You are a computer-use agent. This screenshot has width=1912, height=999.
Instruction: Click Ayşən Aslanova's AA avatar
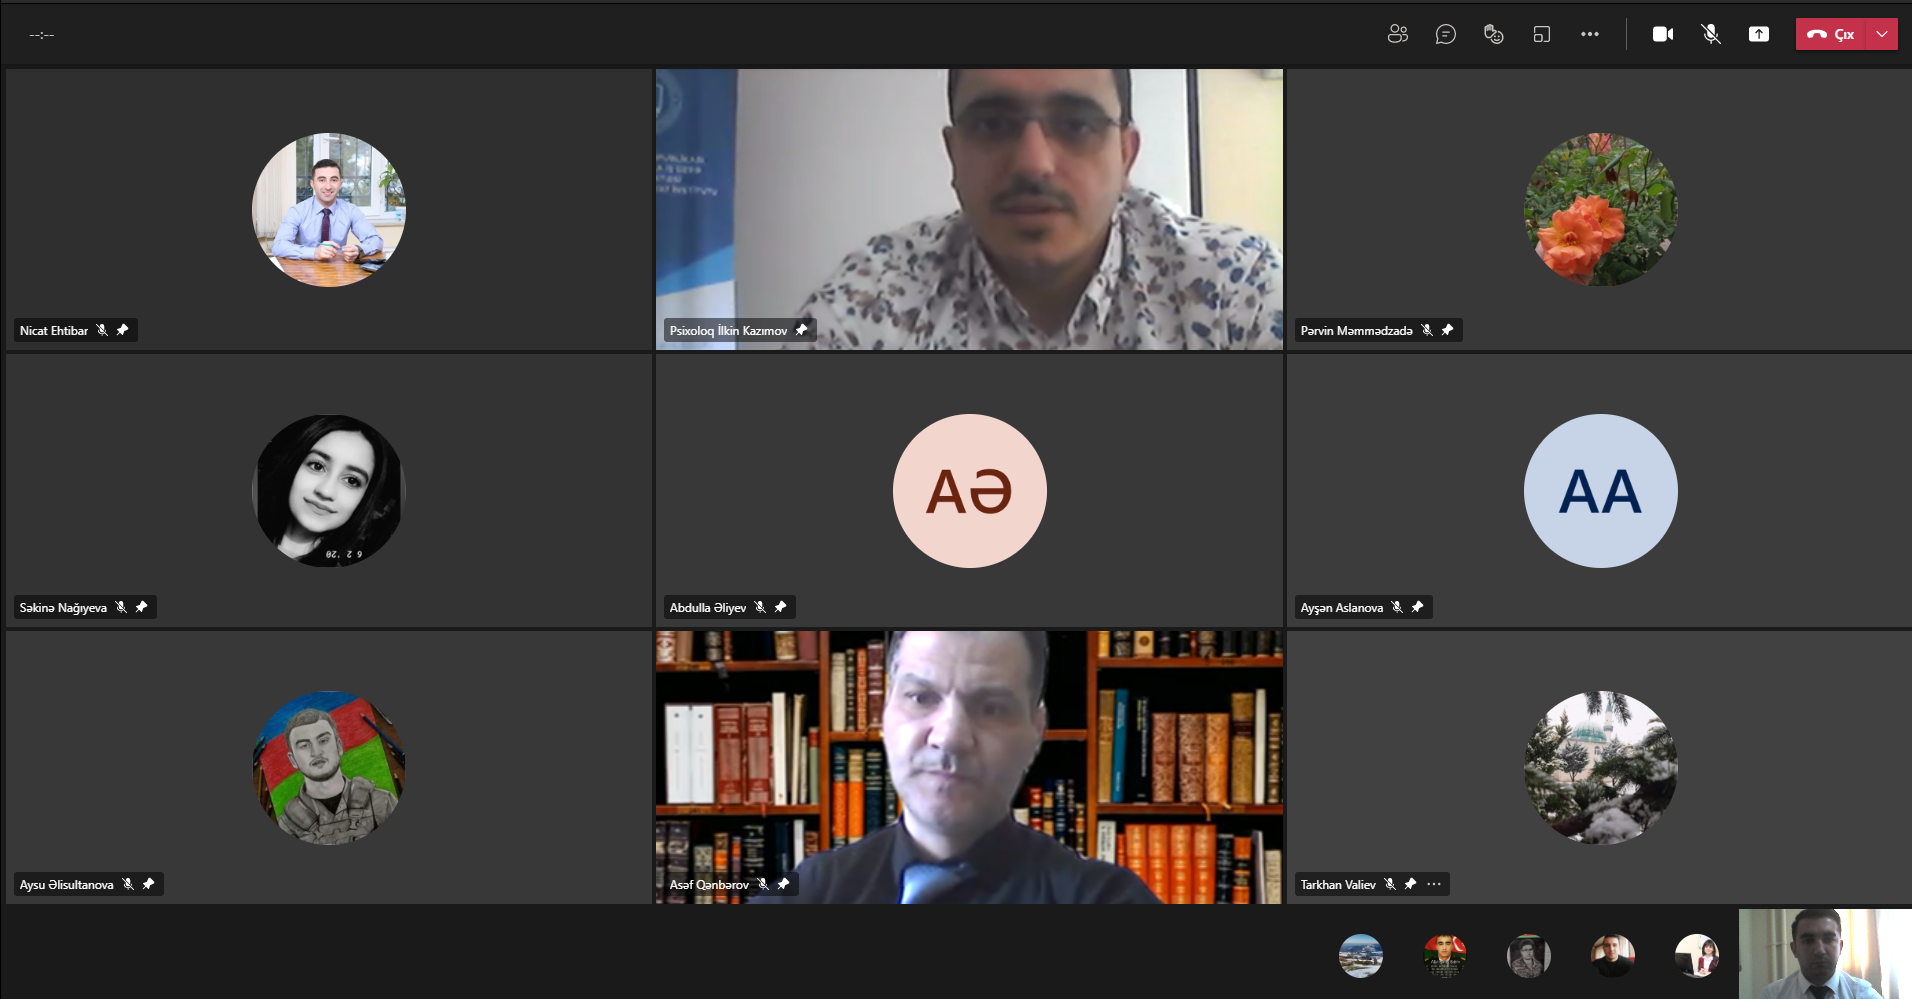tap(1600, 491)
